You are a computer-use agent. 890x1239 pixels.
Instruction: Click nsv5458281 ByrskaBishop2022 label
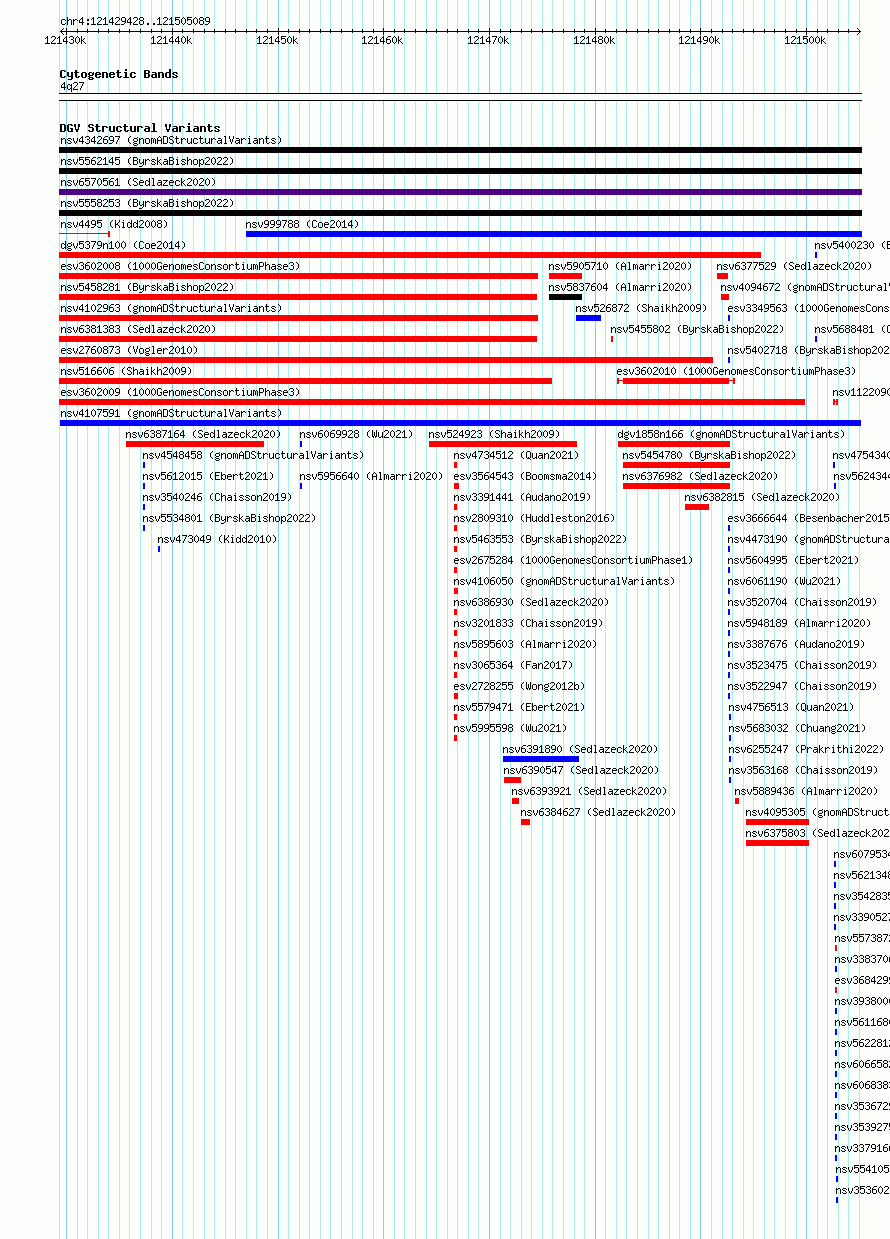[x=147, y=287]
